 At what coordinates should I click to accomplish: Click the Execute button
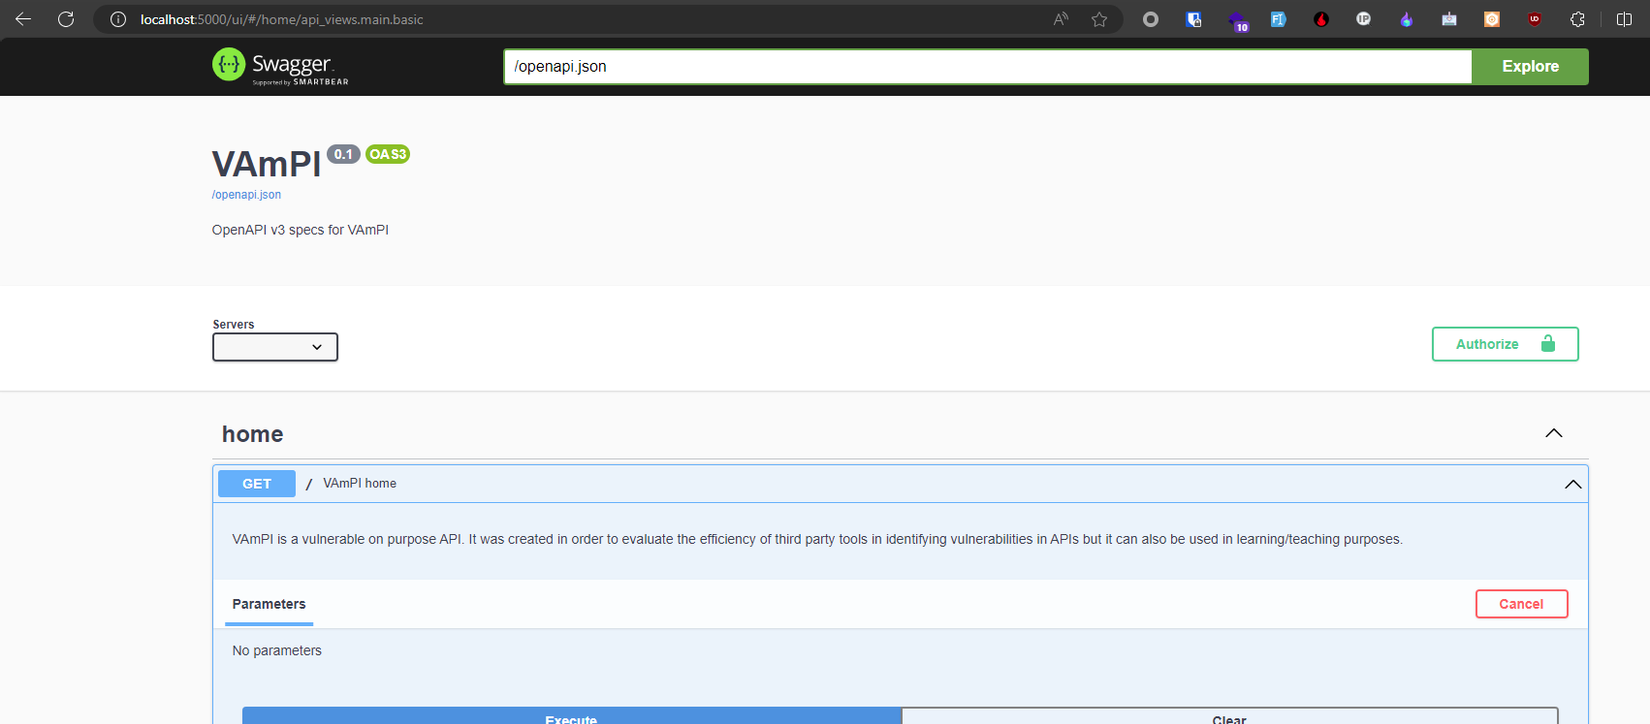click(571, 716)
